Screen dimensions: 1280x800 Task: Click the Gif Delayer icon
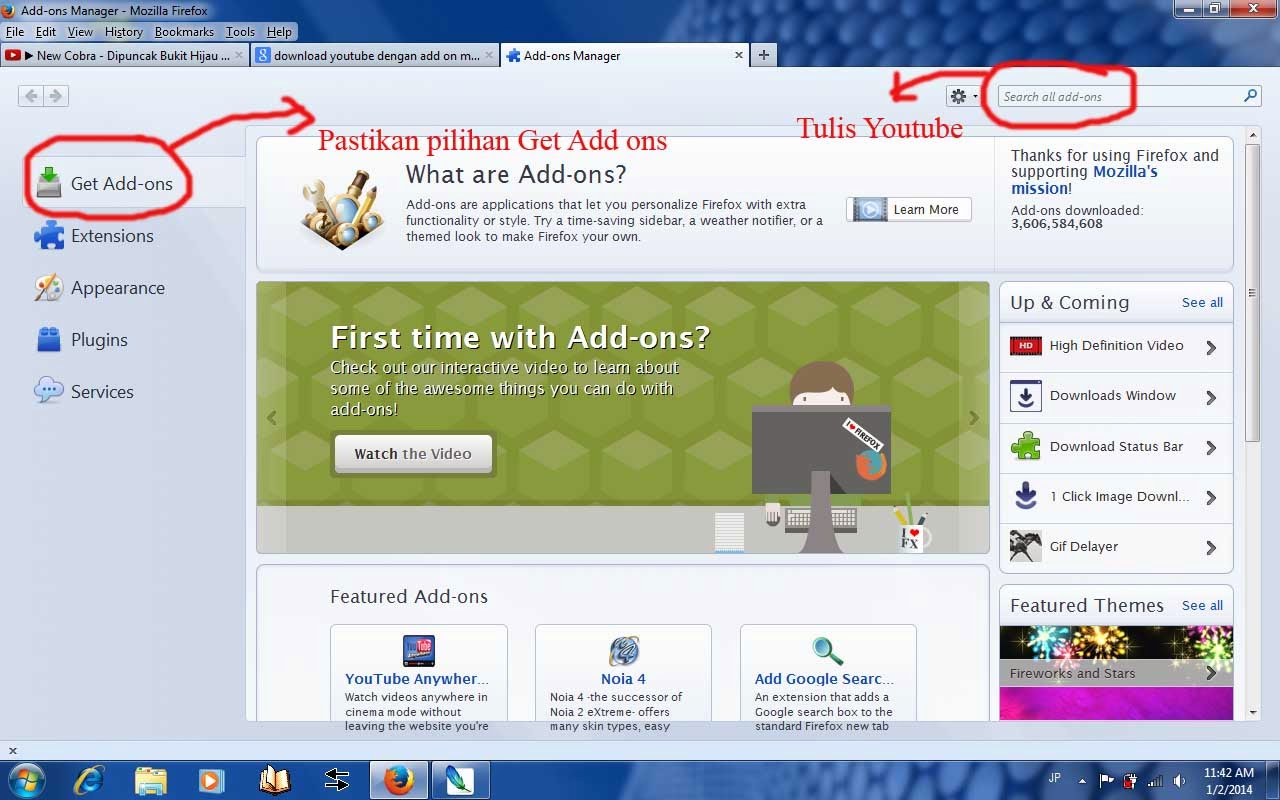pyautogui.click(x=1026, y=546)
